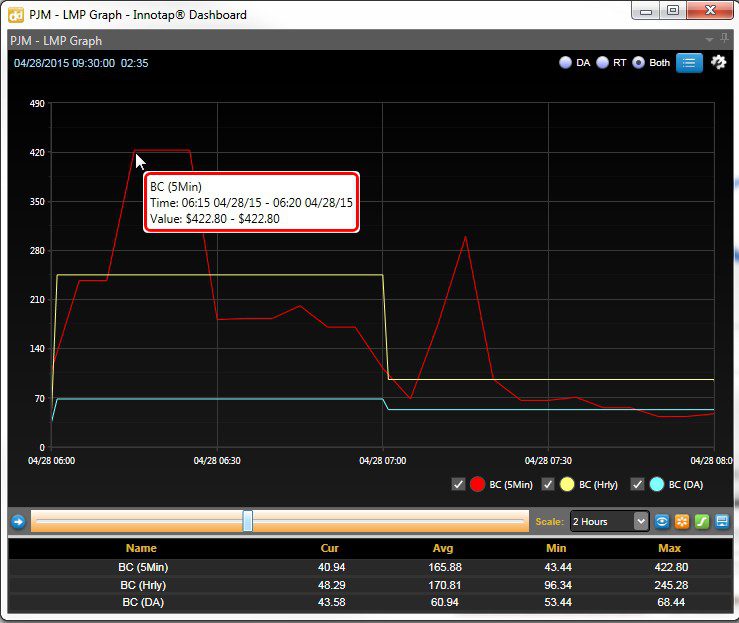Open the Scale 2 Hours dropdown
The width and height of the screenshot is (739, 623).
(x=609, y=521)
